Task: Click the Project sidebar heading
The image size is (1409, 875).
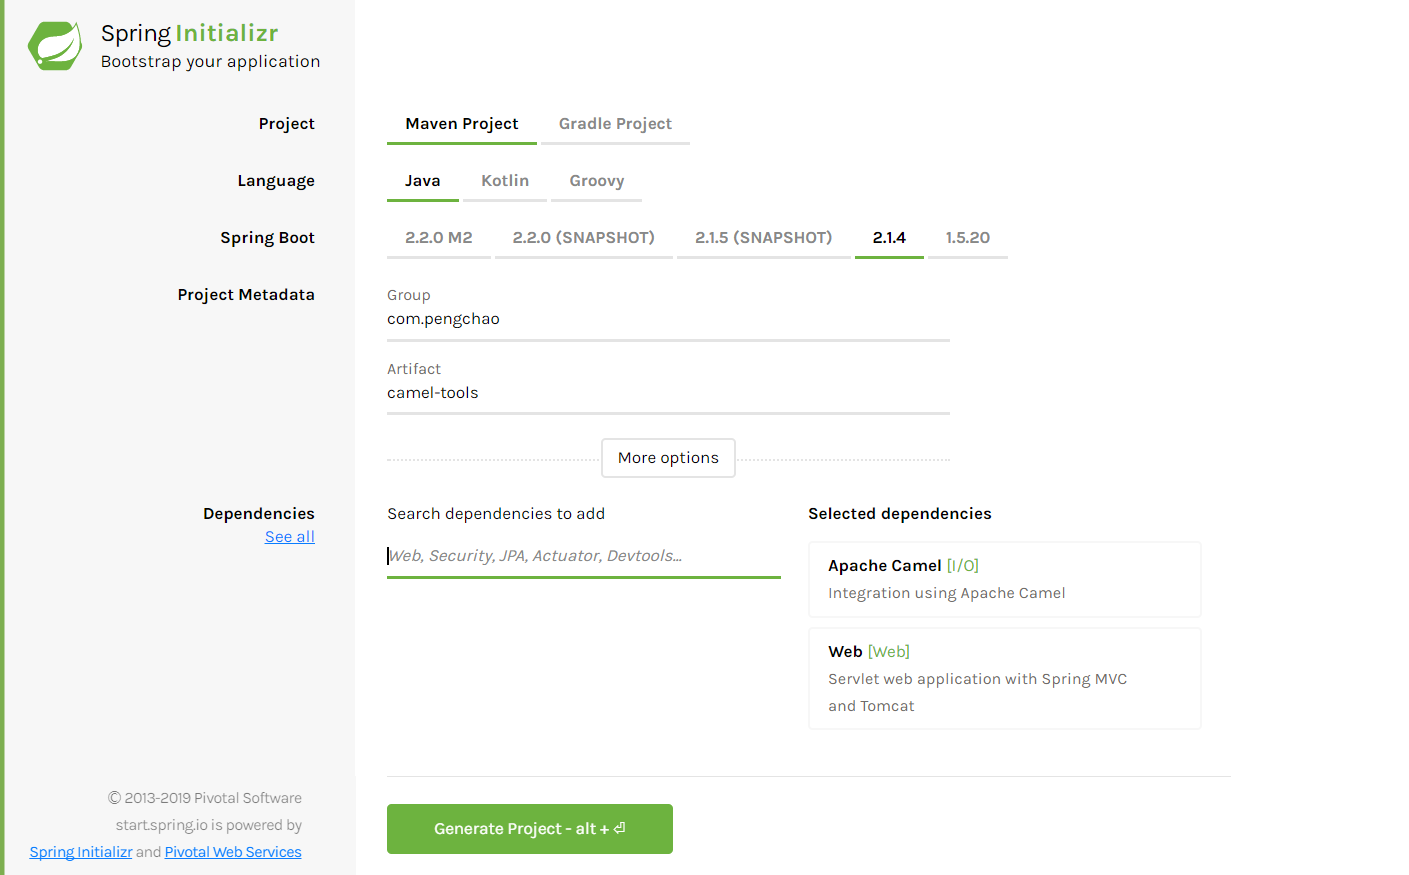Action: pos(286,123)
